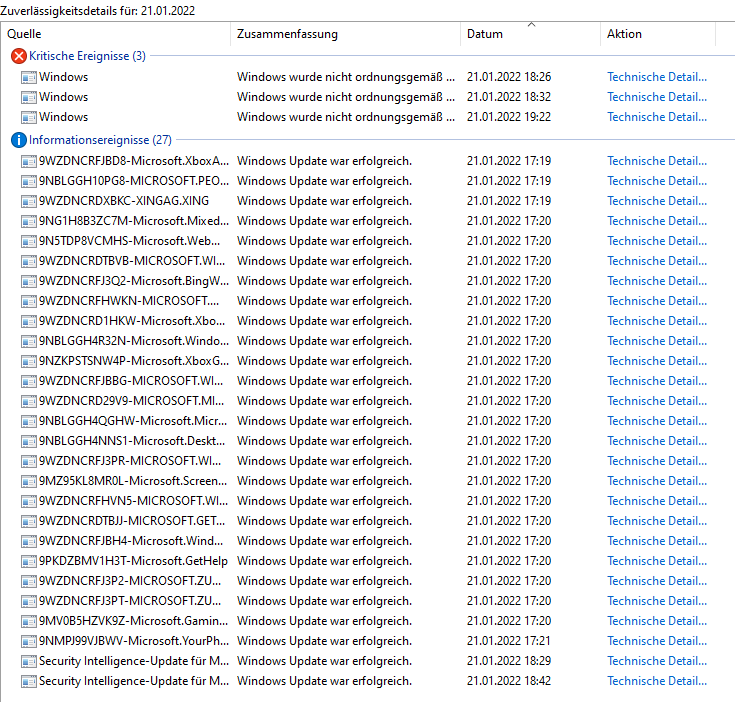Click the date 21.01.2022 17:21
Image resolution: width=735 pixels, height=702 pixels.
pos(509,641)
